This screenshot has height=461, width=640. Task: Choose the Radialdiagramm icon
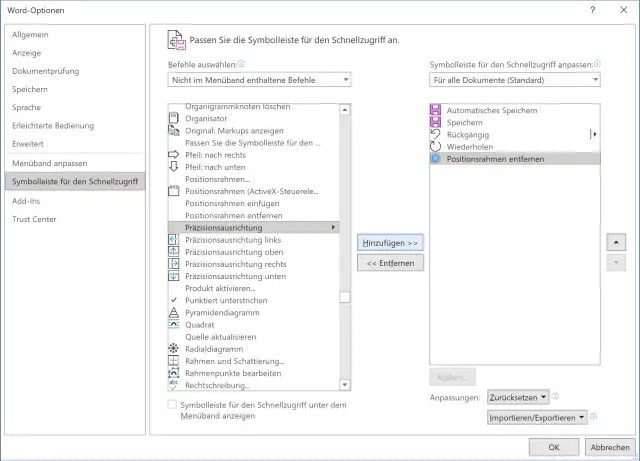coord(174,348)
